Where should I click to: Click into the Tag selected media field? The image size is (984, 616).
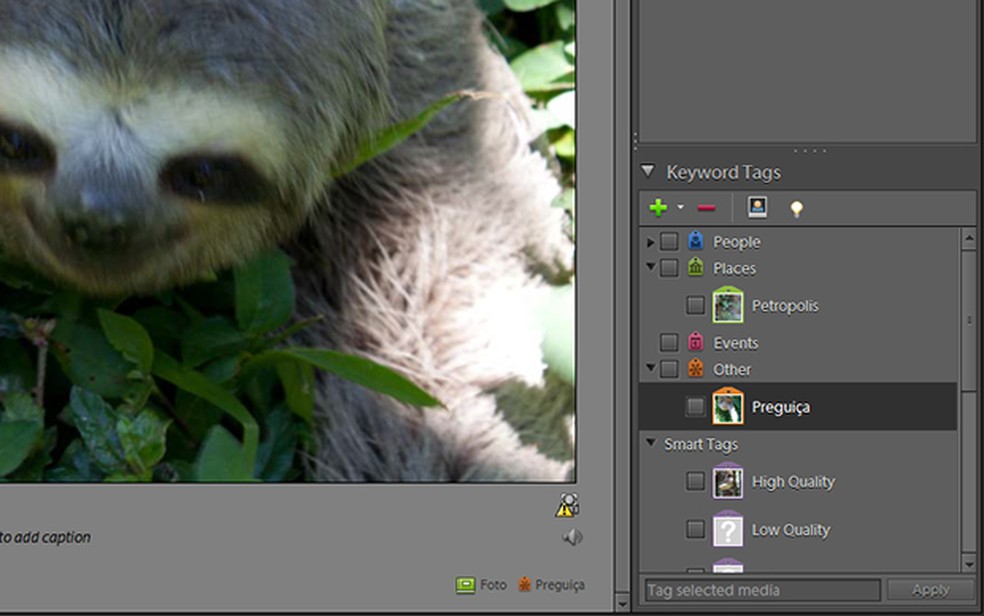pyautogui.click(x=761, y=590)
